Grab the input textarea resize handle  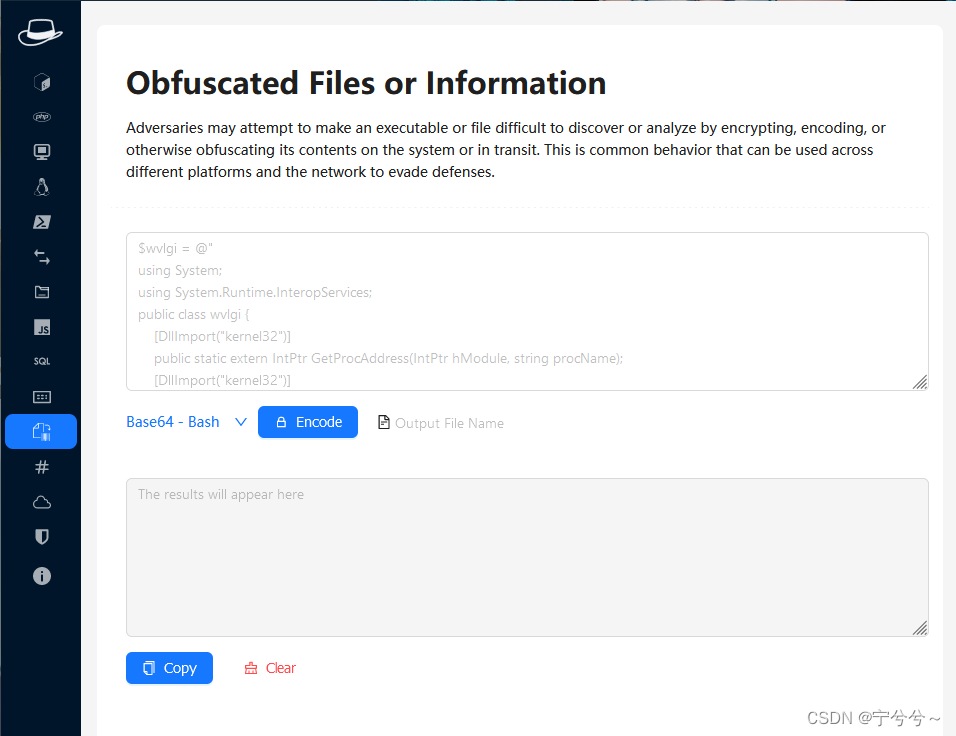pos(920,382)
